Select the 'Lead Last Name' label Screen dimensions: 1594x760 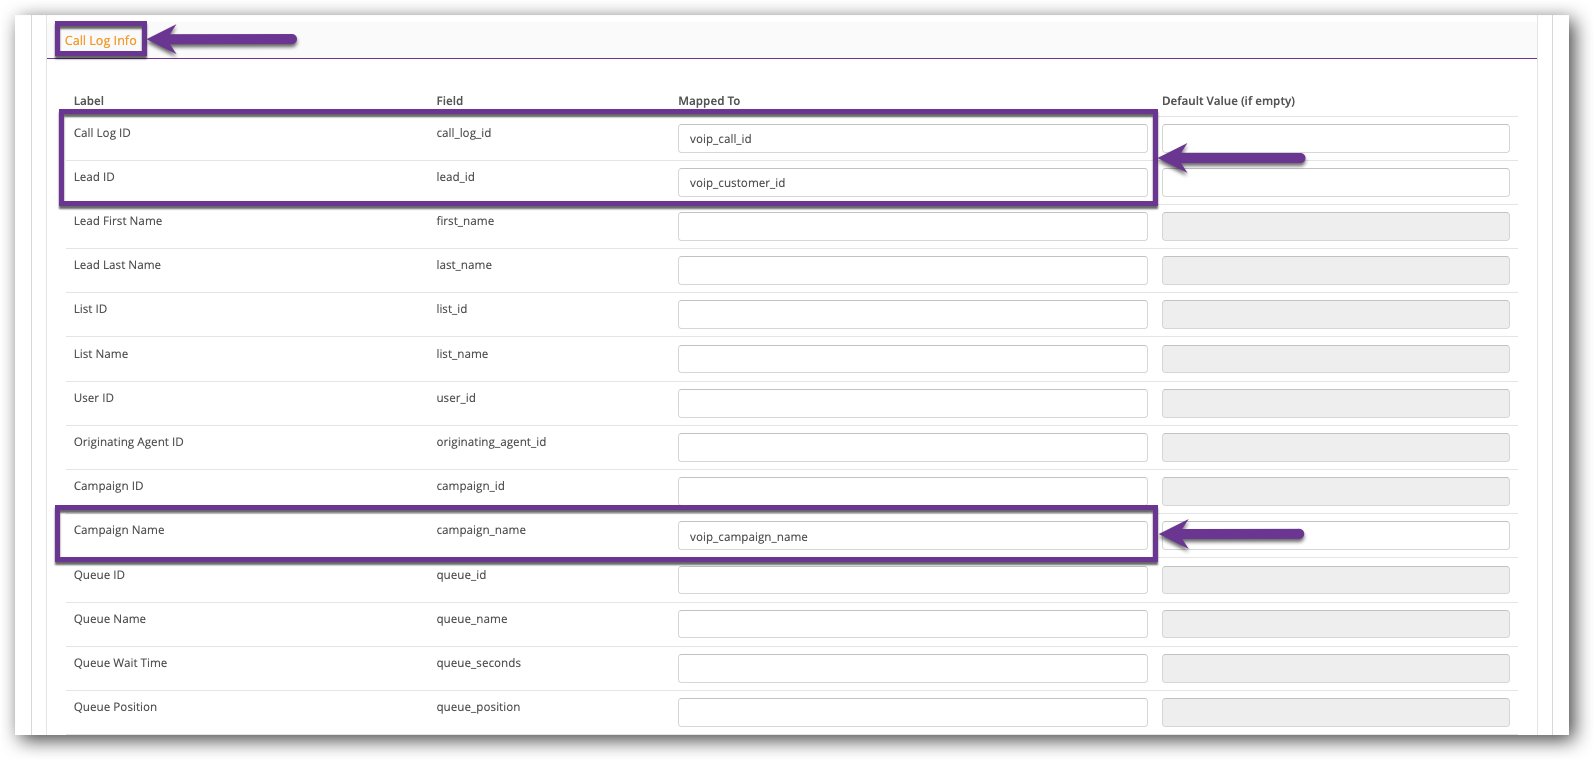[x=117, y=265]
